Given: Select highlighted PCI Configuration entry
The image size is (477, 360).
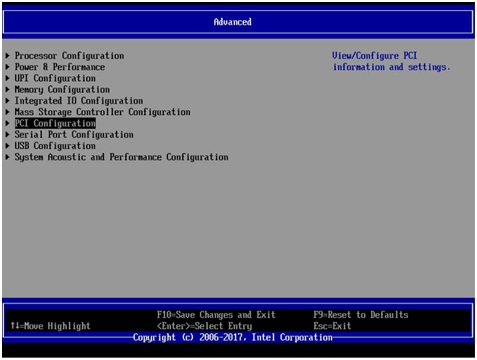Looking at the screenshot, I should (x=55, y=123).
